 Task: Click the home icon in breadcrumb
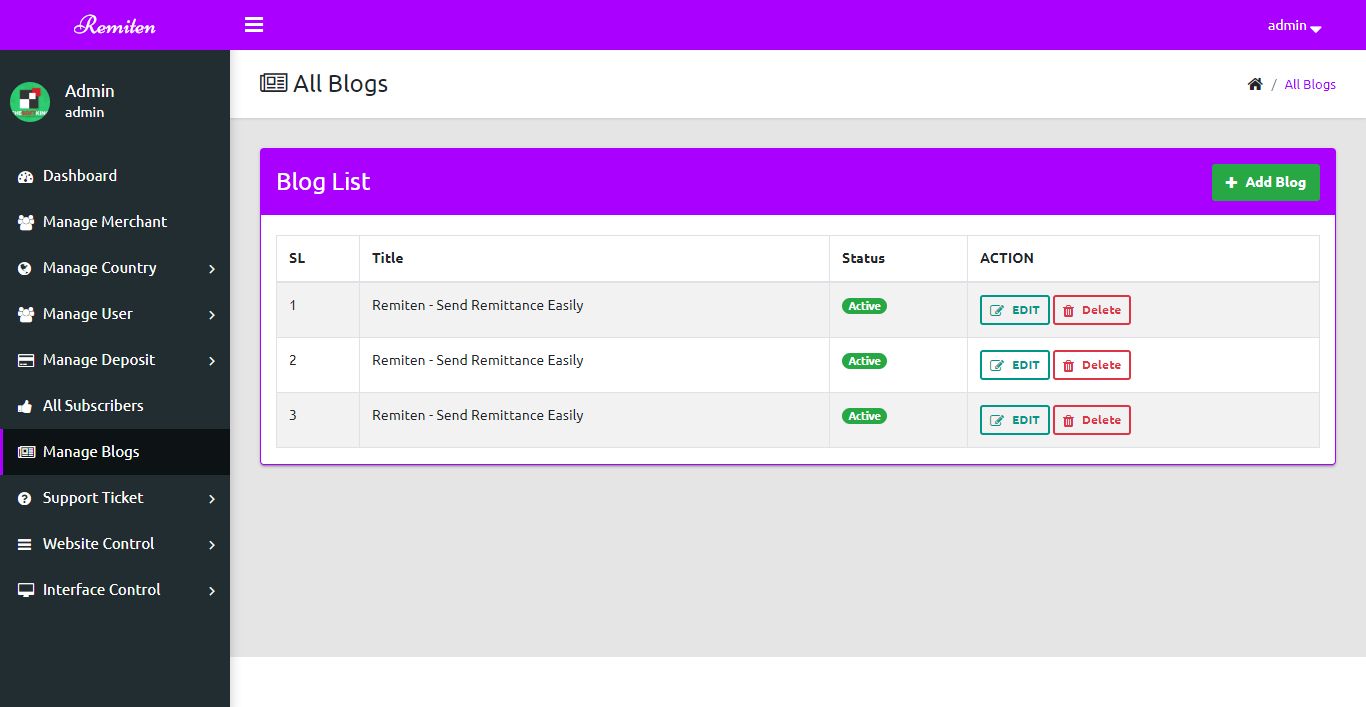[1255, 84]
